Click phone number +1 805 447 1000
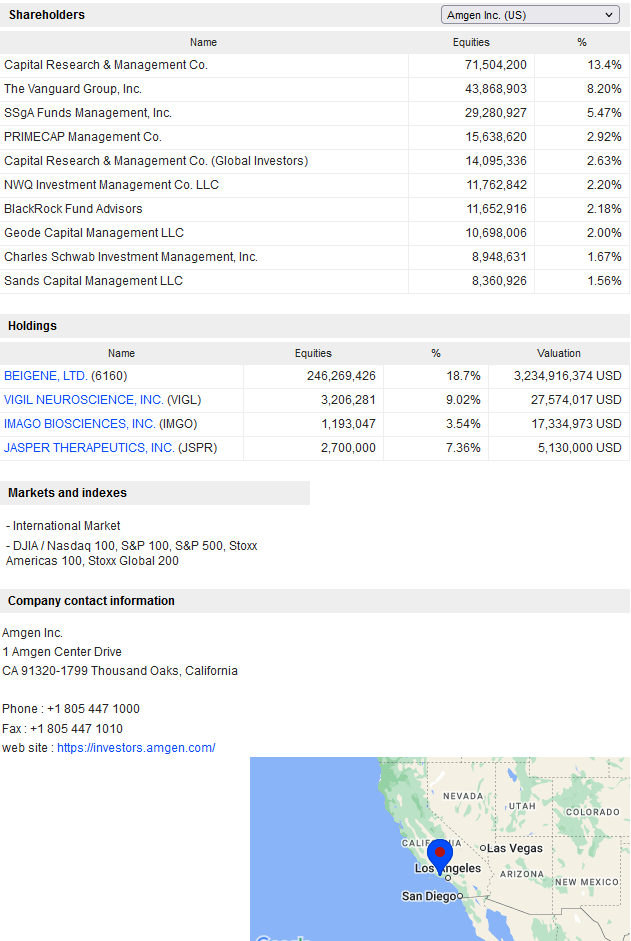This screenshot has width=631, height=941. 93,709
